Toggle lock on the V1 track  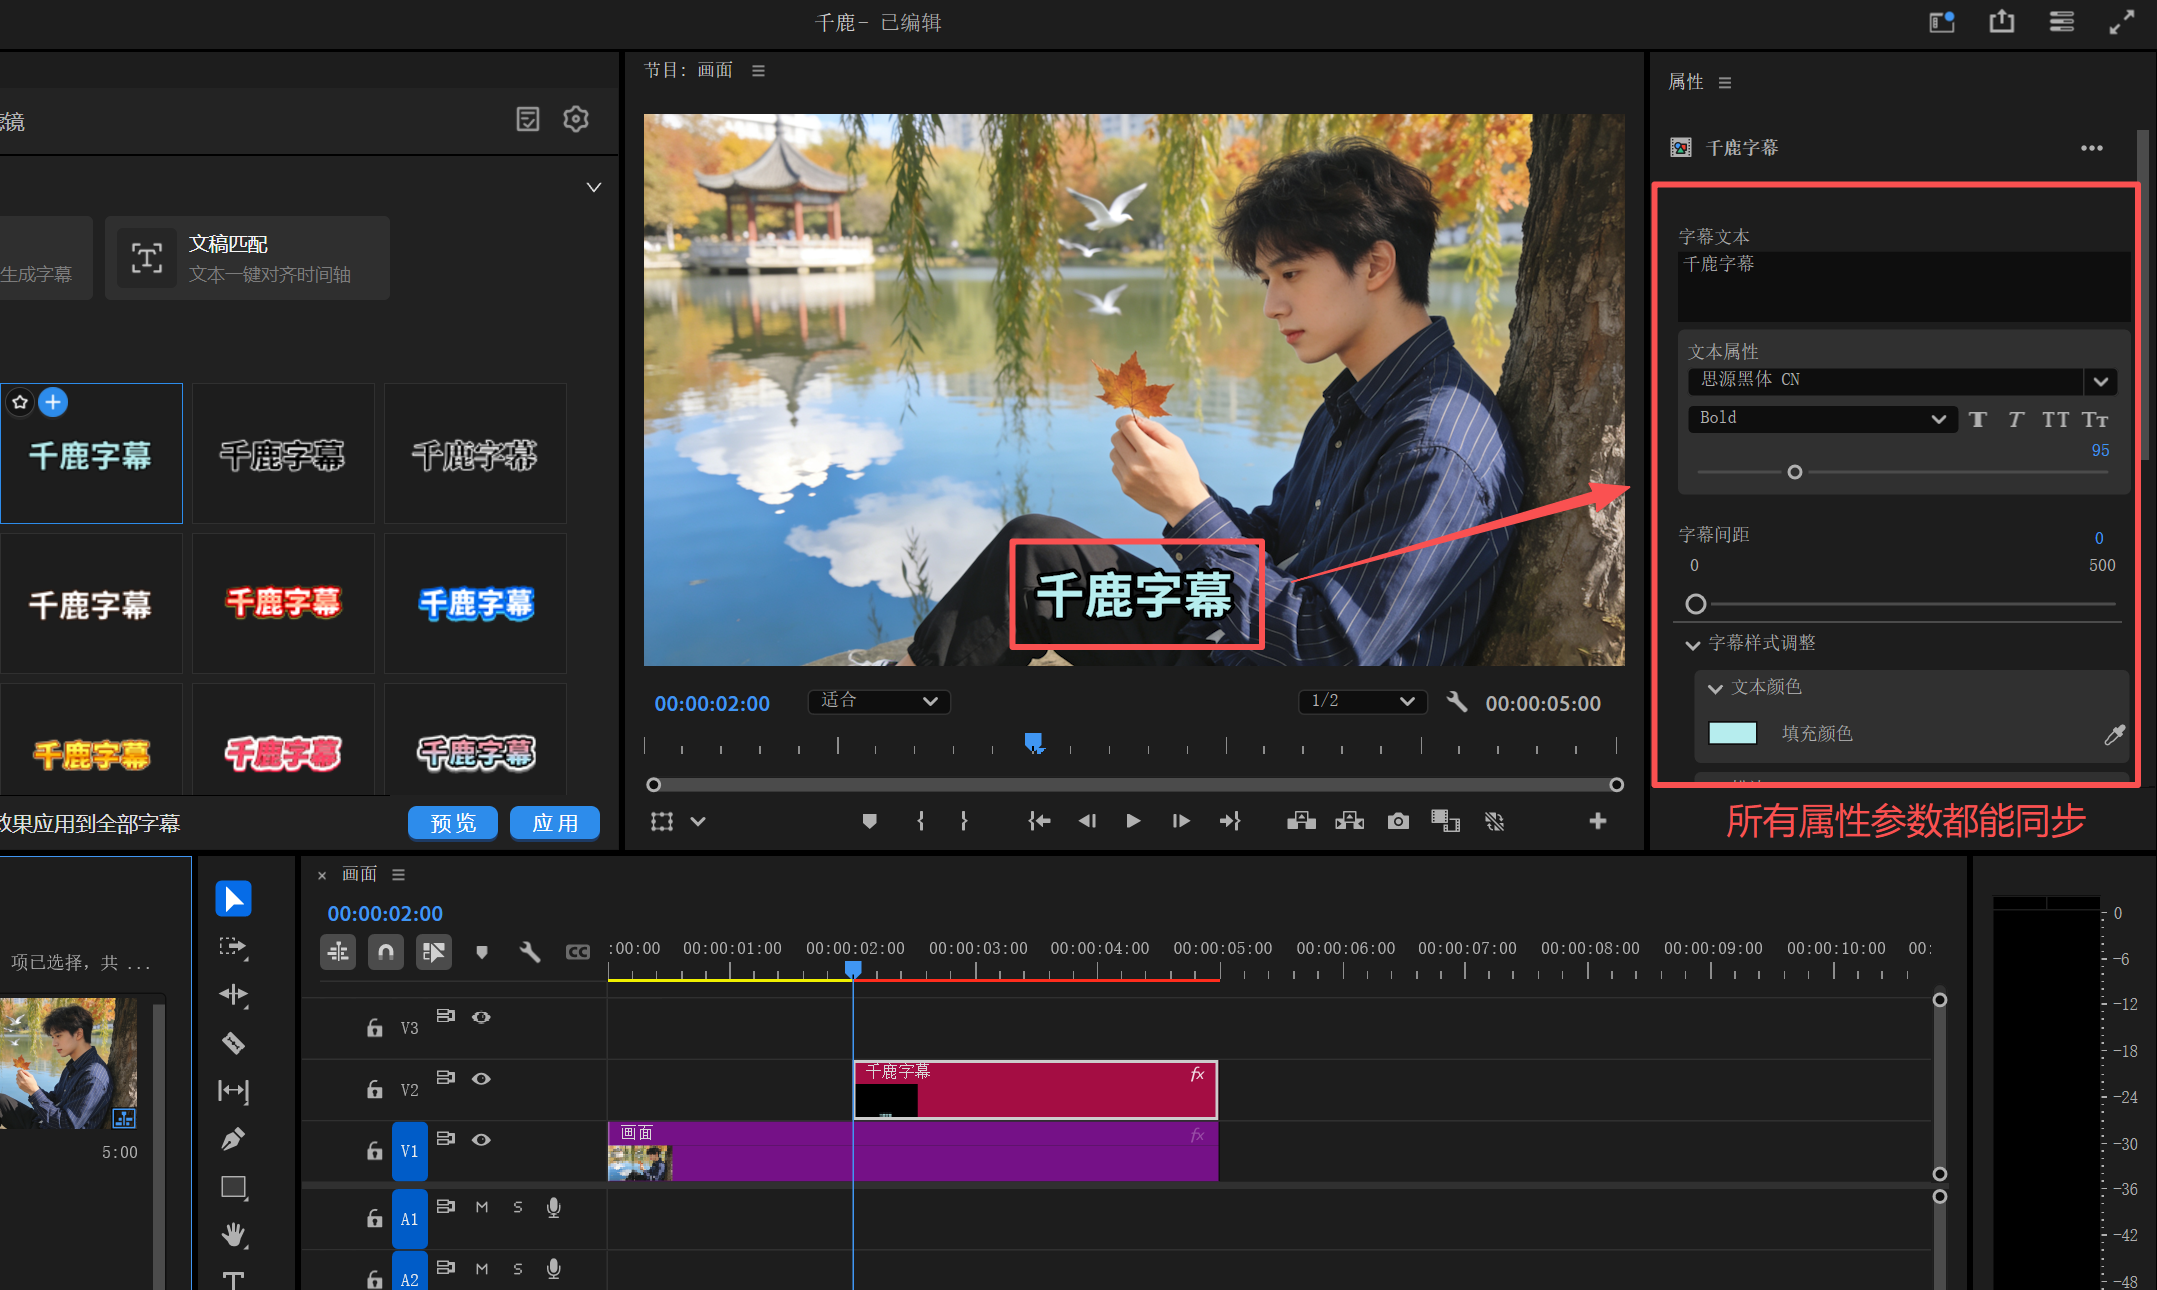pos(374,1151)
